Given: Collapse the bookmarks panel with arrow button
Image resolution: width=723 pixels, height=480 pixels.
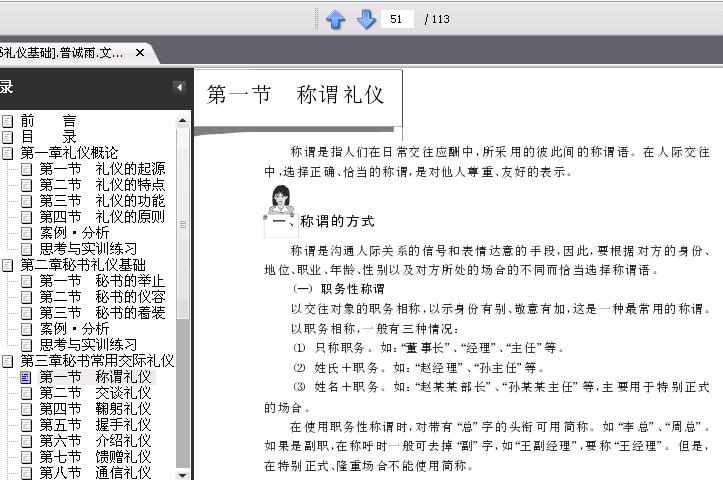Looking at the screenshot, I should pos(179,87).
